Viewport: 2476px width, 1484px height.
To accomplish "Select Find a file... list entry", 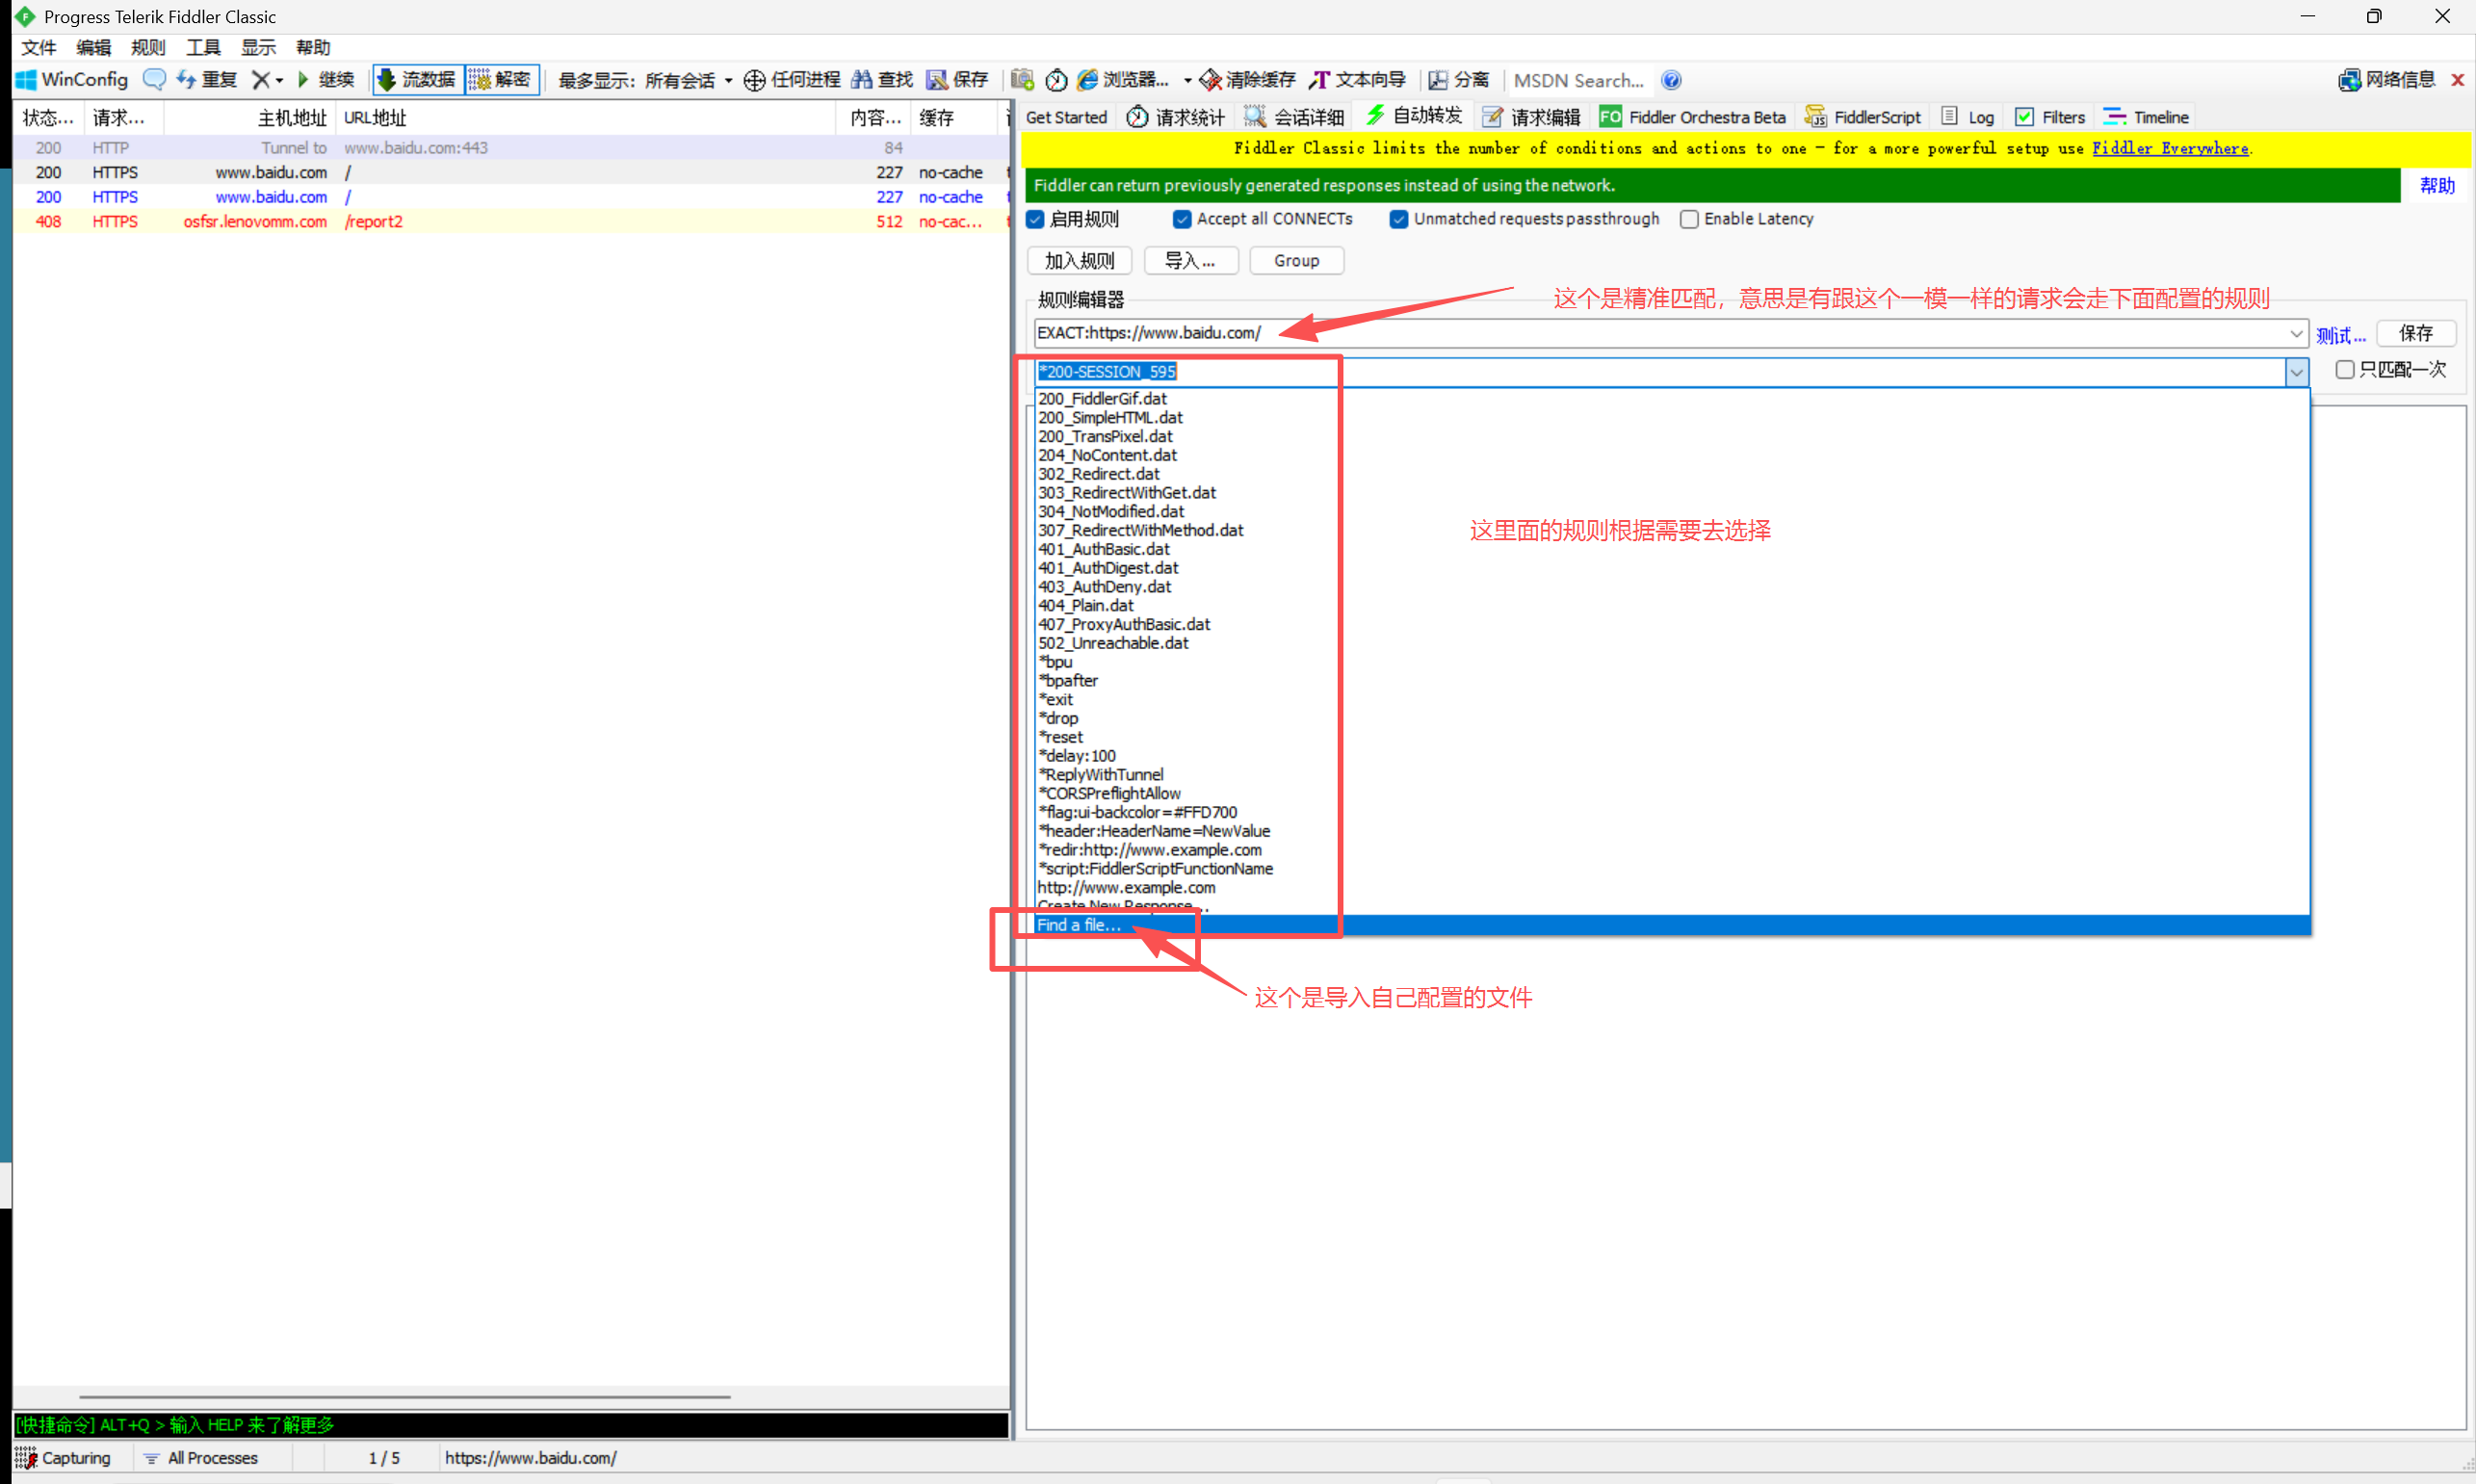I will (1078, 925).
